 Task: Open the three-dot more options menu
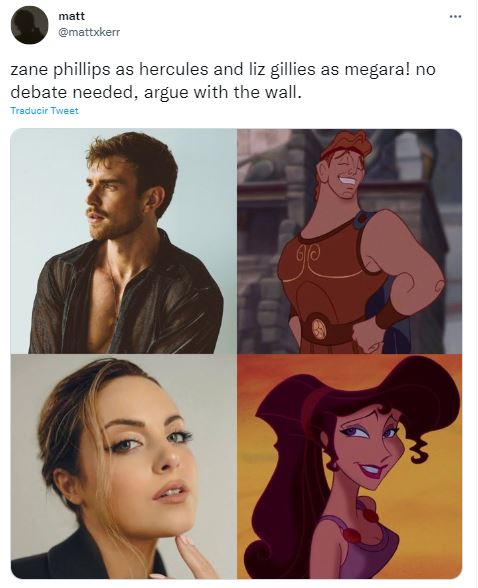(455, 16)
